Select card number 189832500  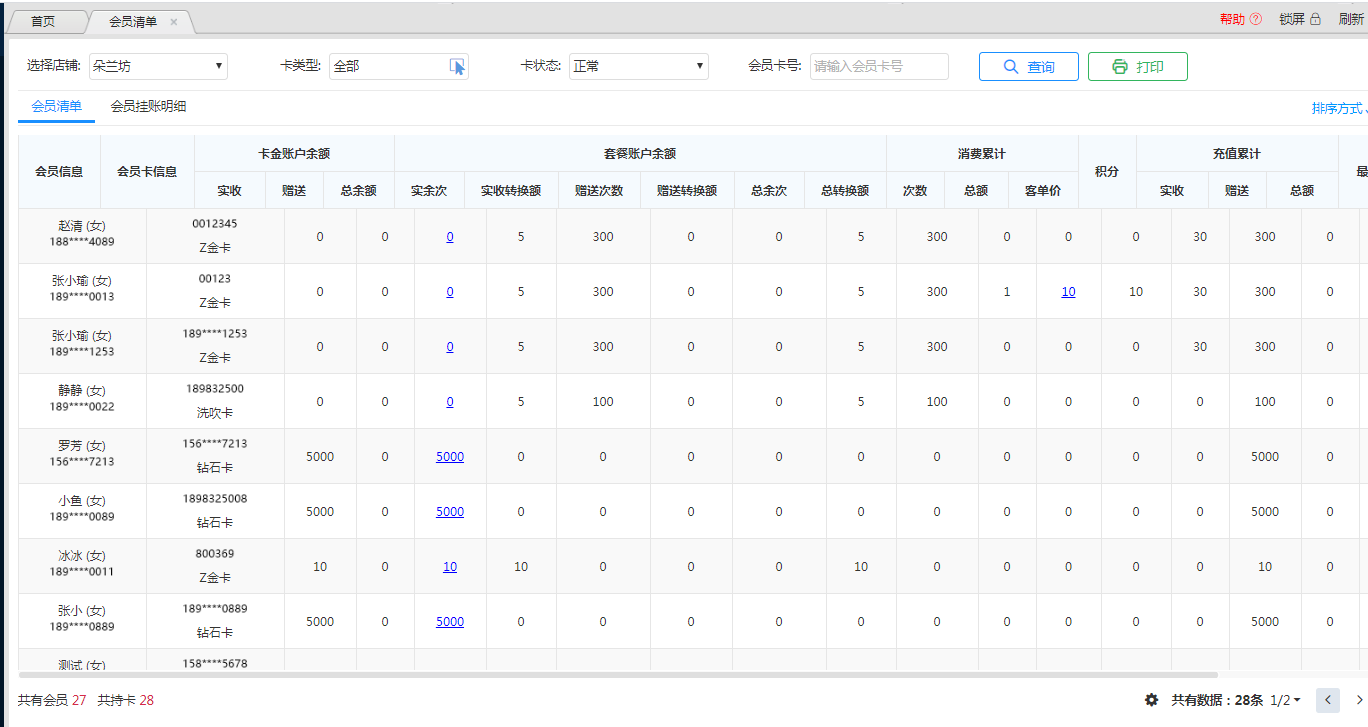[215, 389]
